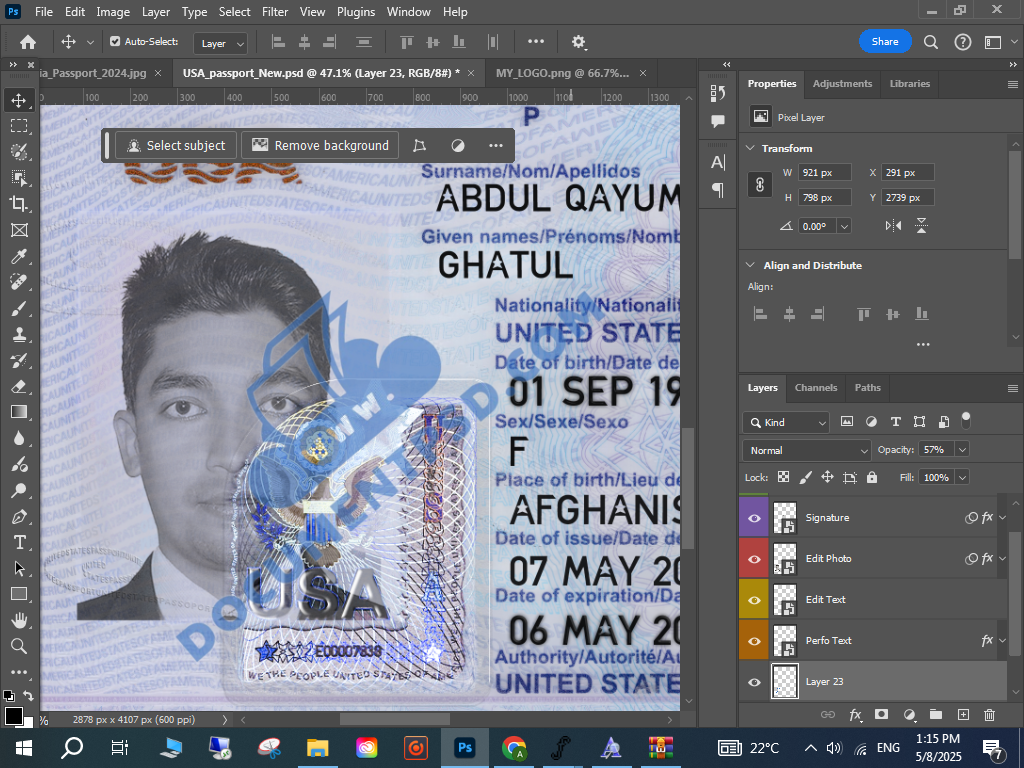This screenshot has width=1024, height=768.
Task: Collapse the Align and Distribute section
Action: [750, 265]
